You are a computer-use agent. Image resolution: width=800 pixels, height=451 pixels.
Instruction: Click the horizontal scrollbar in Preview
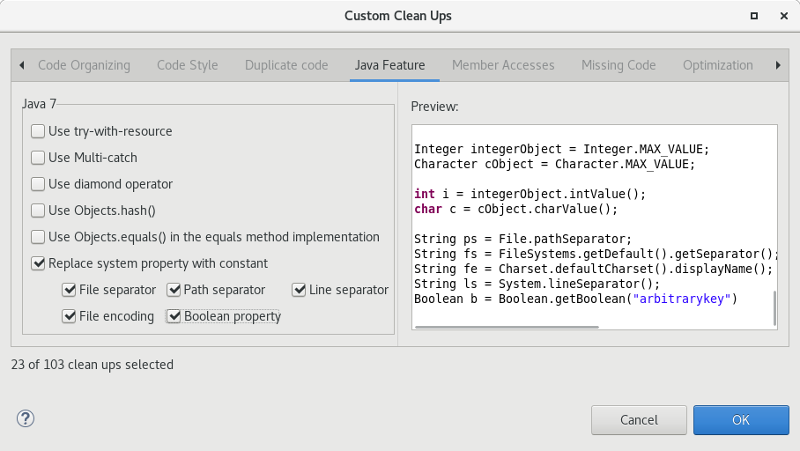pos(507,327)
